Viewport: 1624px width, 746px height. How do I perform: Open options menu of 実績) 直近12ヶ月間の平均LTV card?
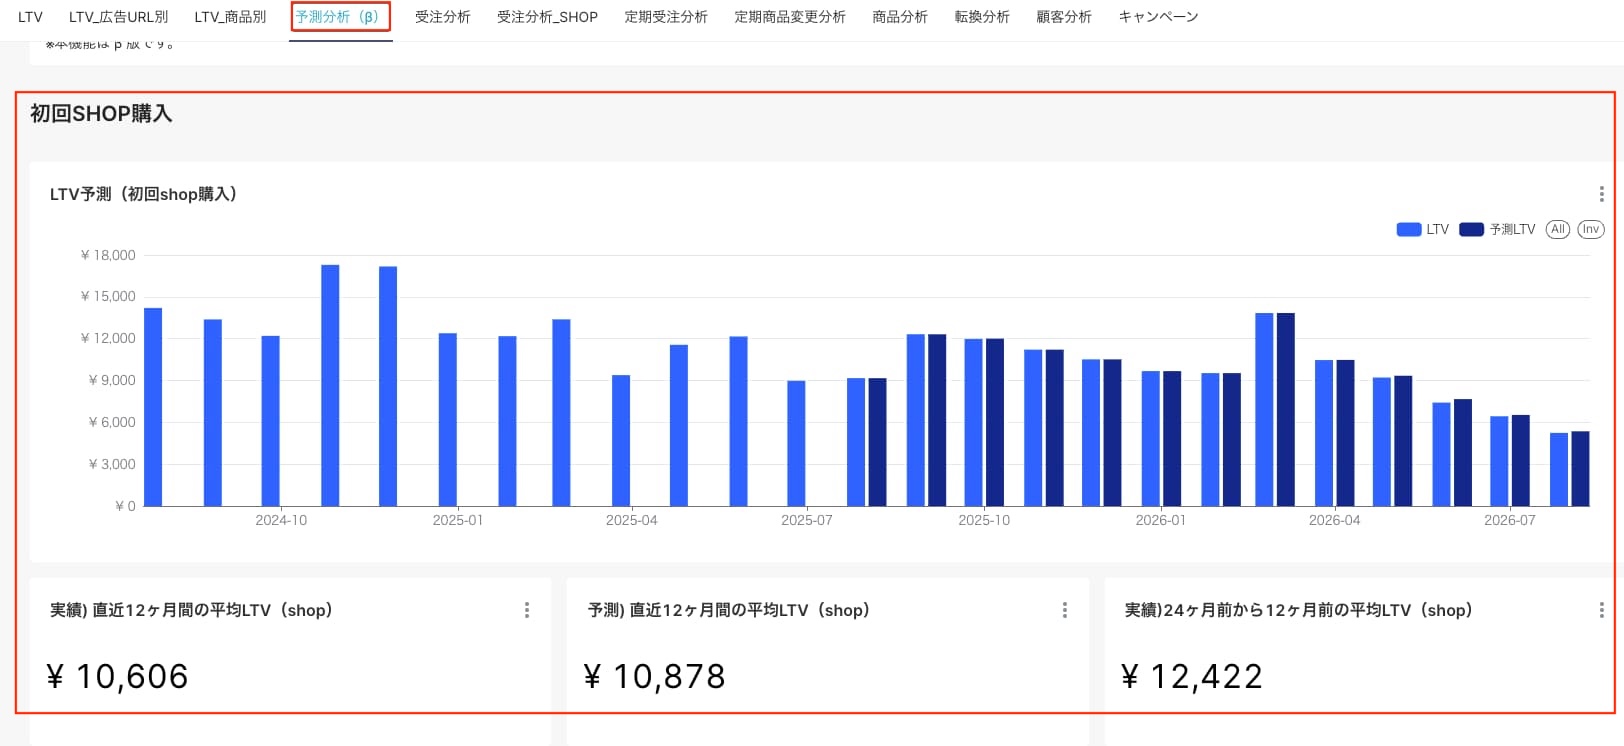(x=527, y=610)
